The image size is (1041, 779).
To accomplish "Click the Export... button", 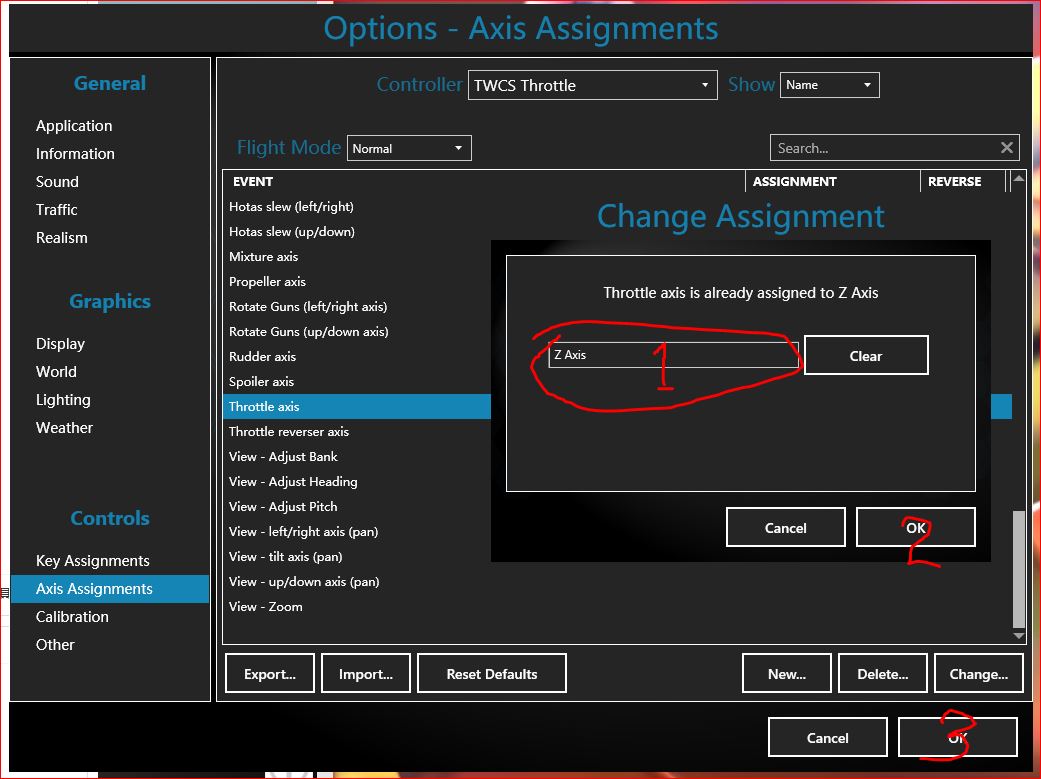I will point(270,674).
